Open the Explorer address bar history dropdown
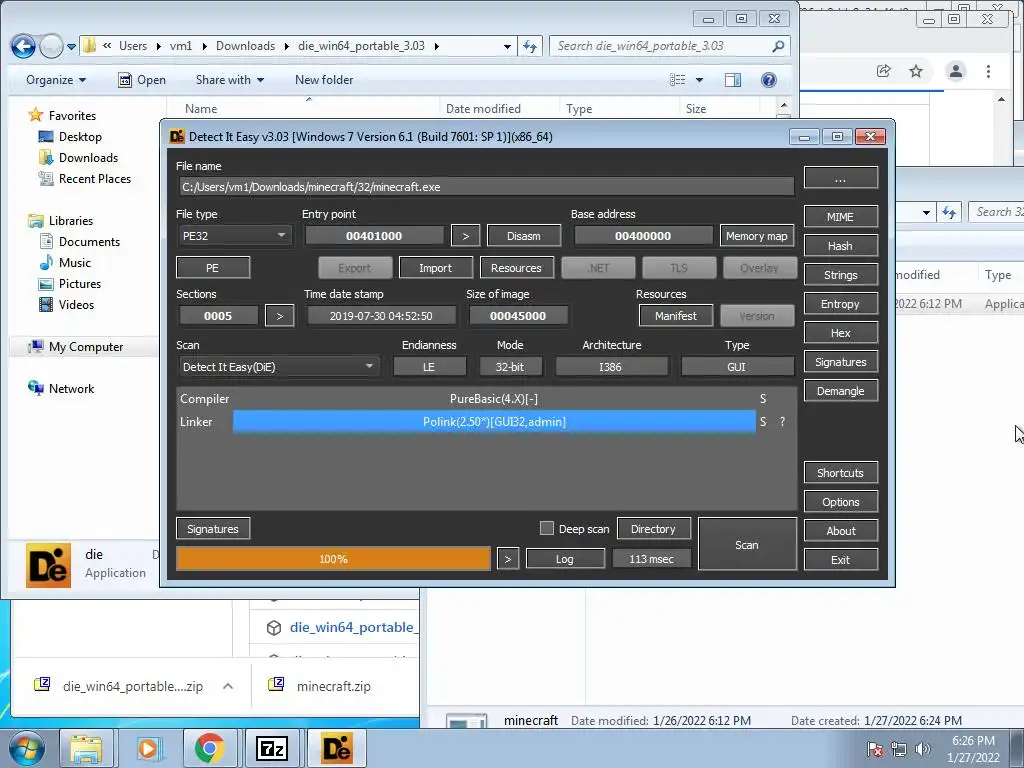 (507, 46)
